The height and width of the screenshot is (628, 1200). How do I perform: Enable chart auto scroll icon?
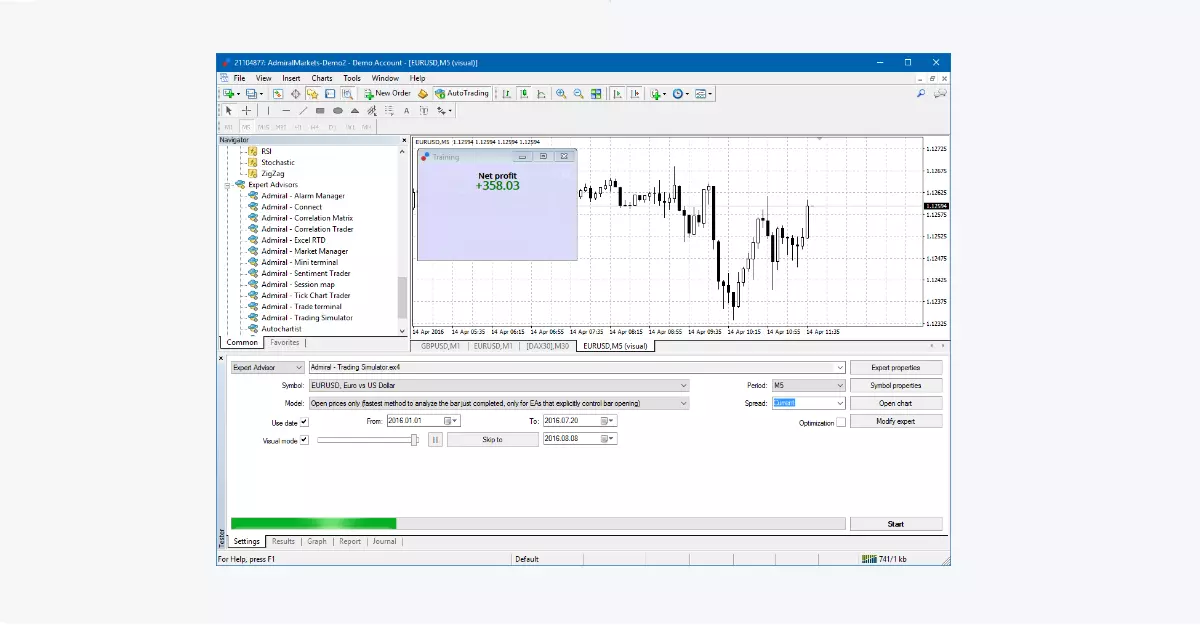pyautogui.click(x=617, y=93)
